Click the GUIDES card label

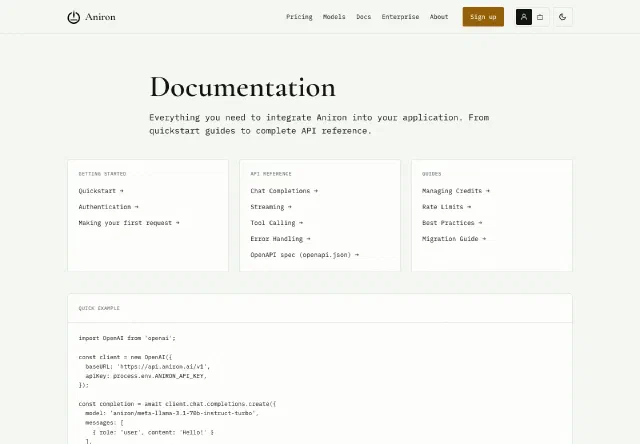(x=431, y=174)
